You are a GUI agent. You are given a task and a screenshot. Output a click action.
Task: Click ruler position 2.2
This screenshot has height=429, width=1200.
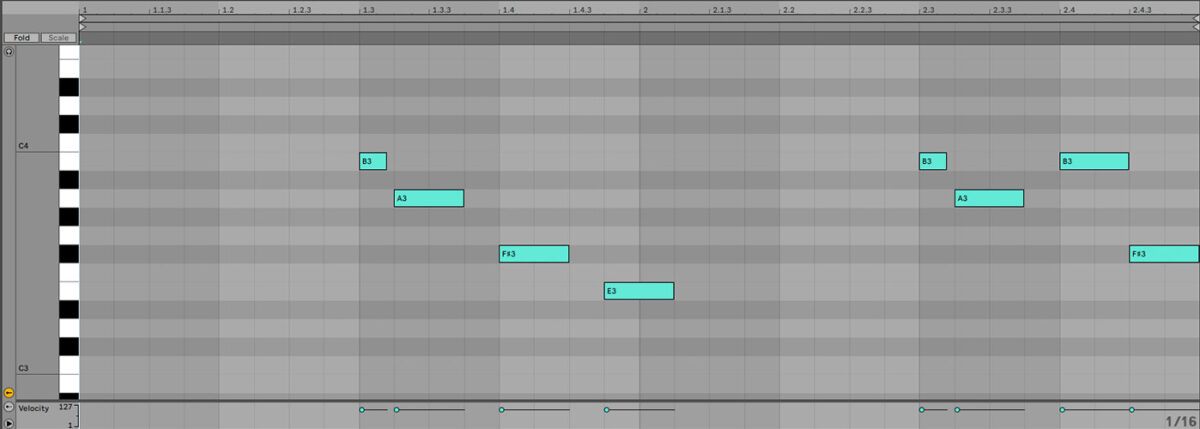click(788, 10)
